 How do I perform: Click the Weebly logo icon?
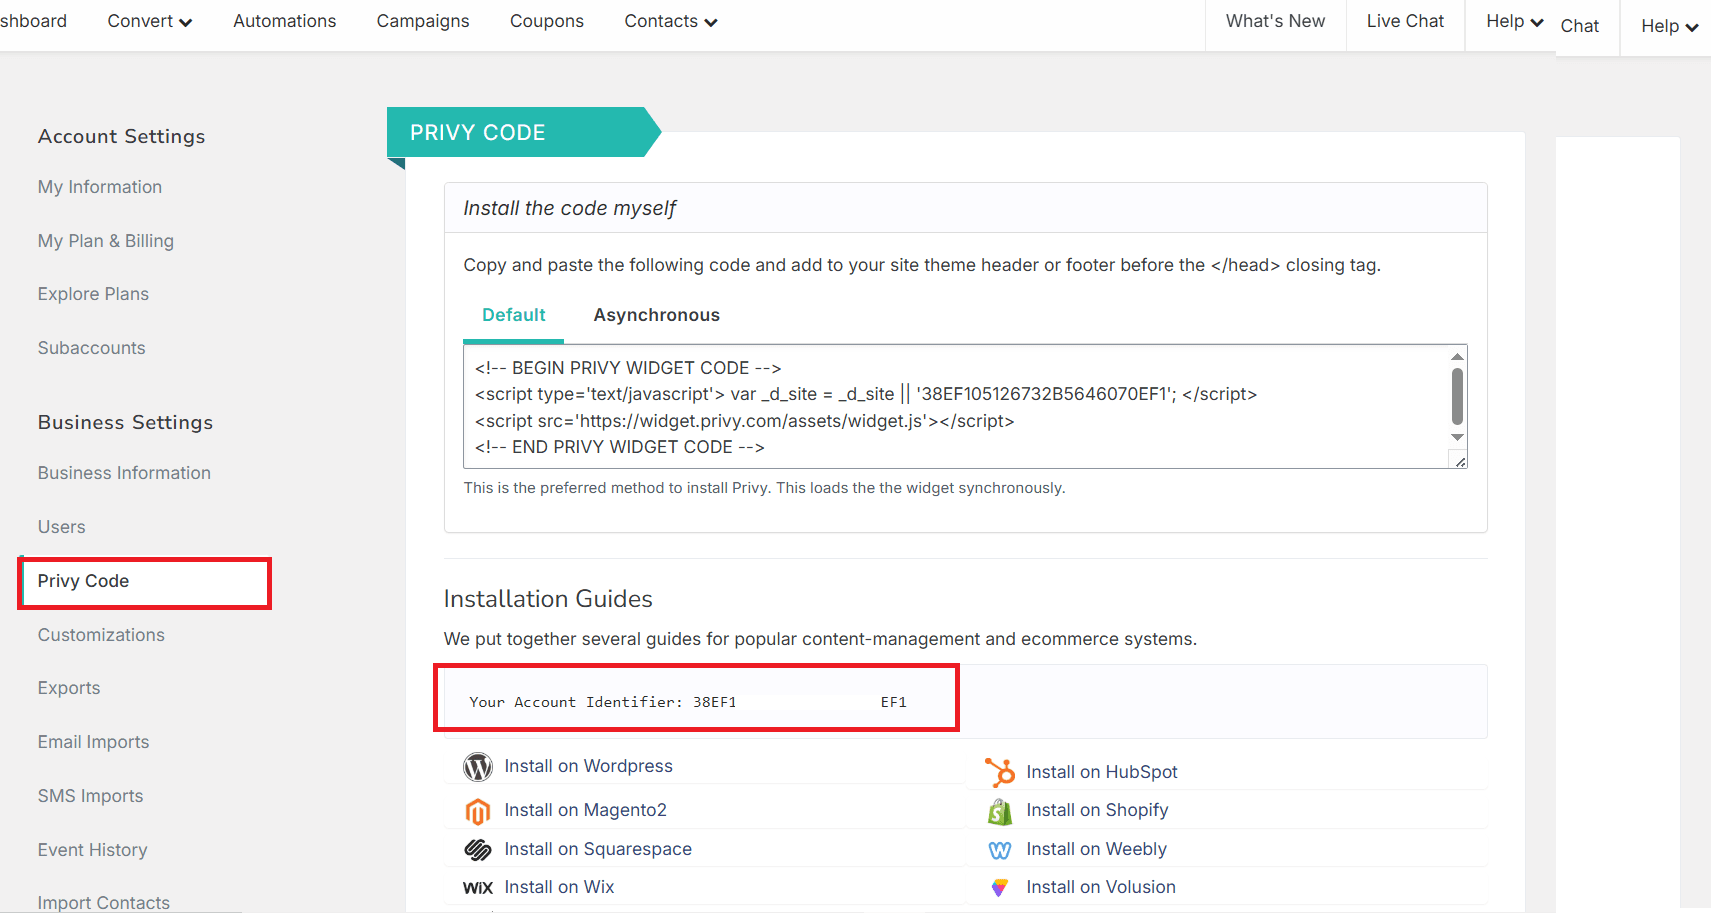999,850
